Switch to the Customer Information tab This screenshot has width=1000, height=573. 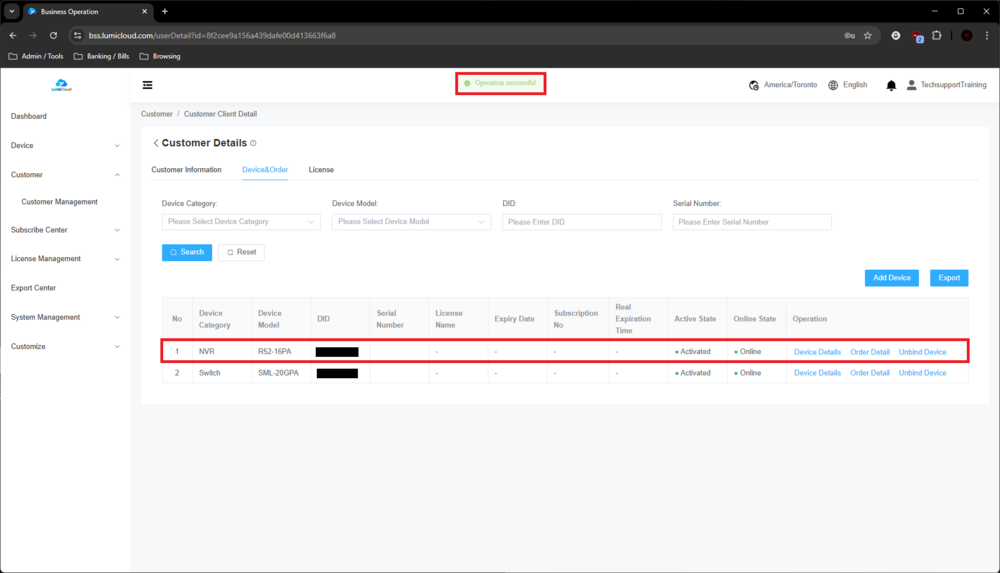coord(186,170)
